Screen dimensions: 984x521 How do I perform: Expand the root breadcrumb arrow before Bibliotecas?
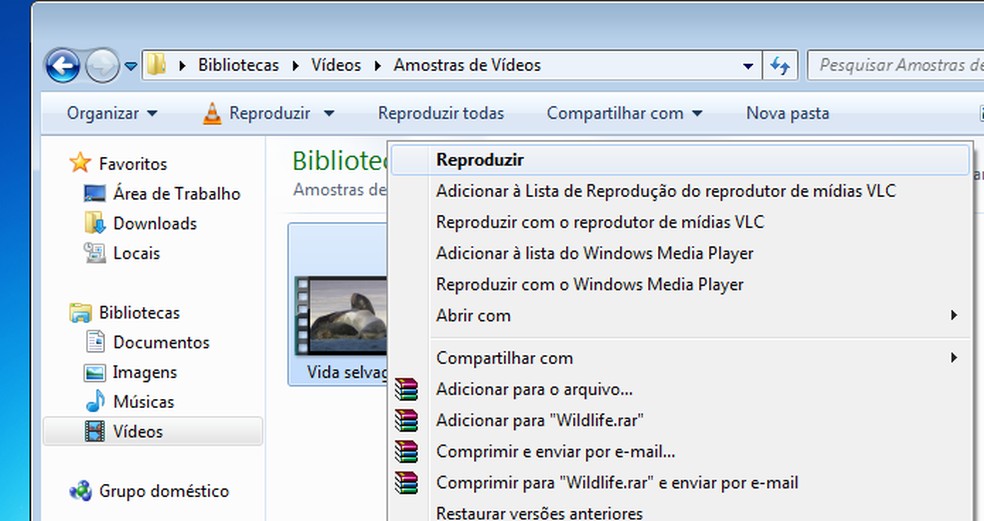pos(182,65)
